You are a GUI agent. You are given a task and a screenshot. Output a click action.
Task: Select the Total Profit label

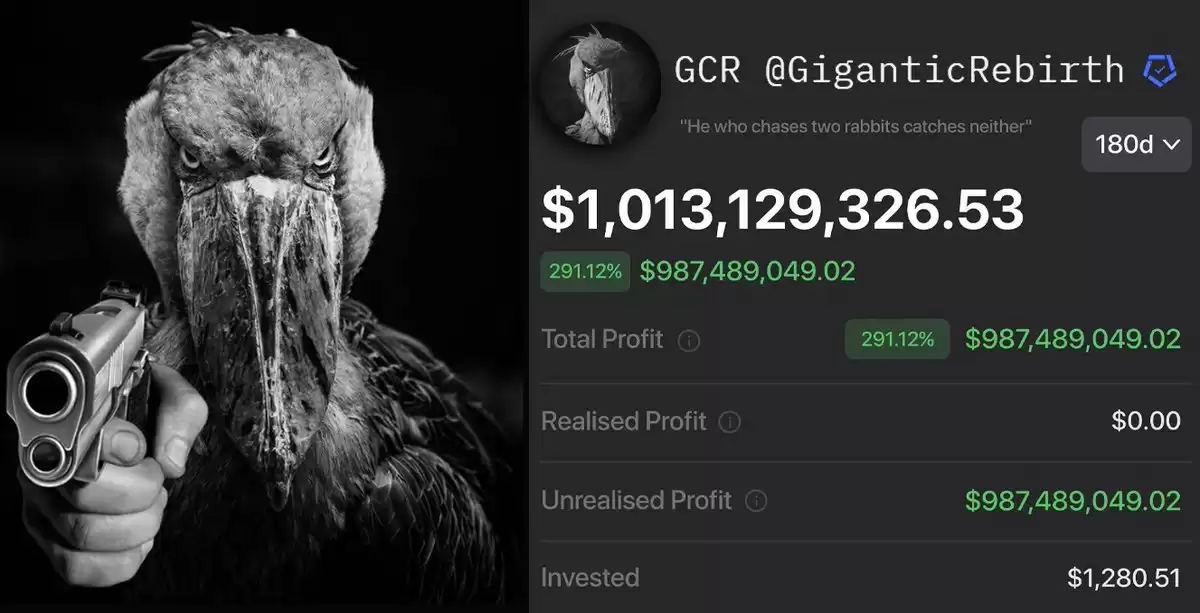pos(602,339)
